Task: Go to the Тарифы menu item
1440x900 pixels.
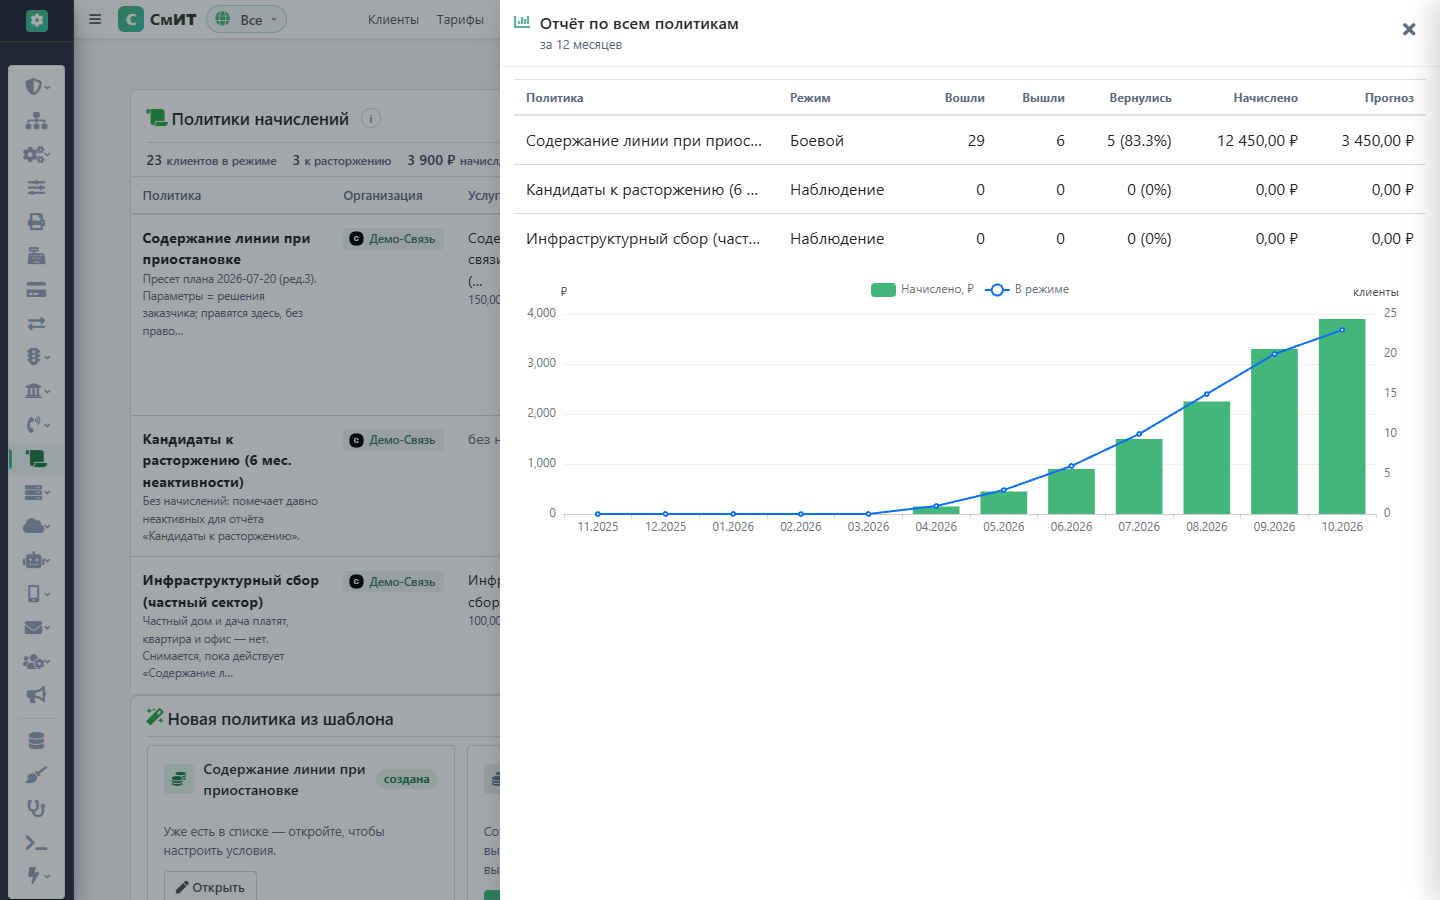Action: pos(460,19)
